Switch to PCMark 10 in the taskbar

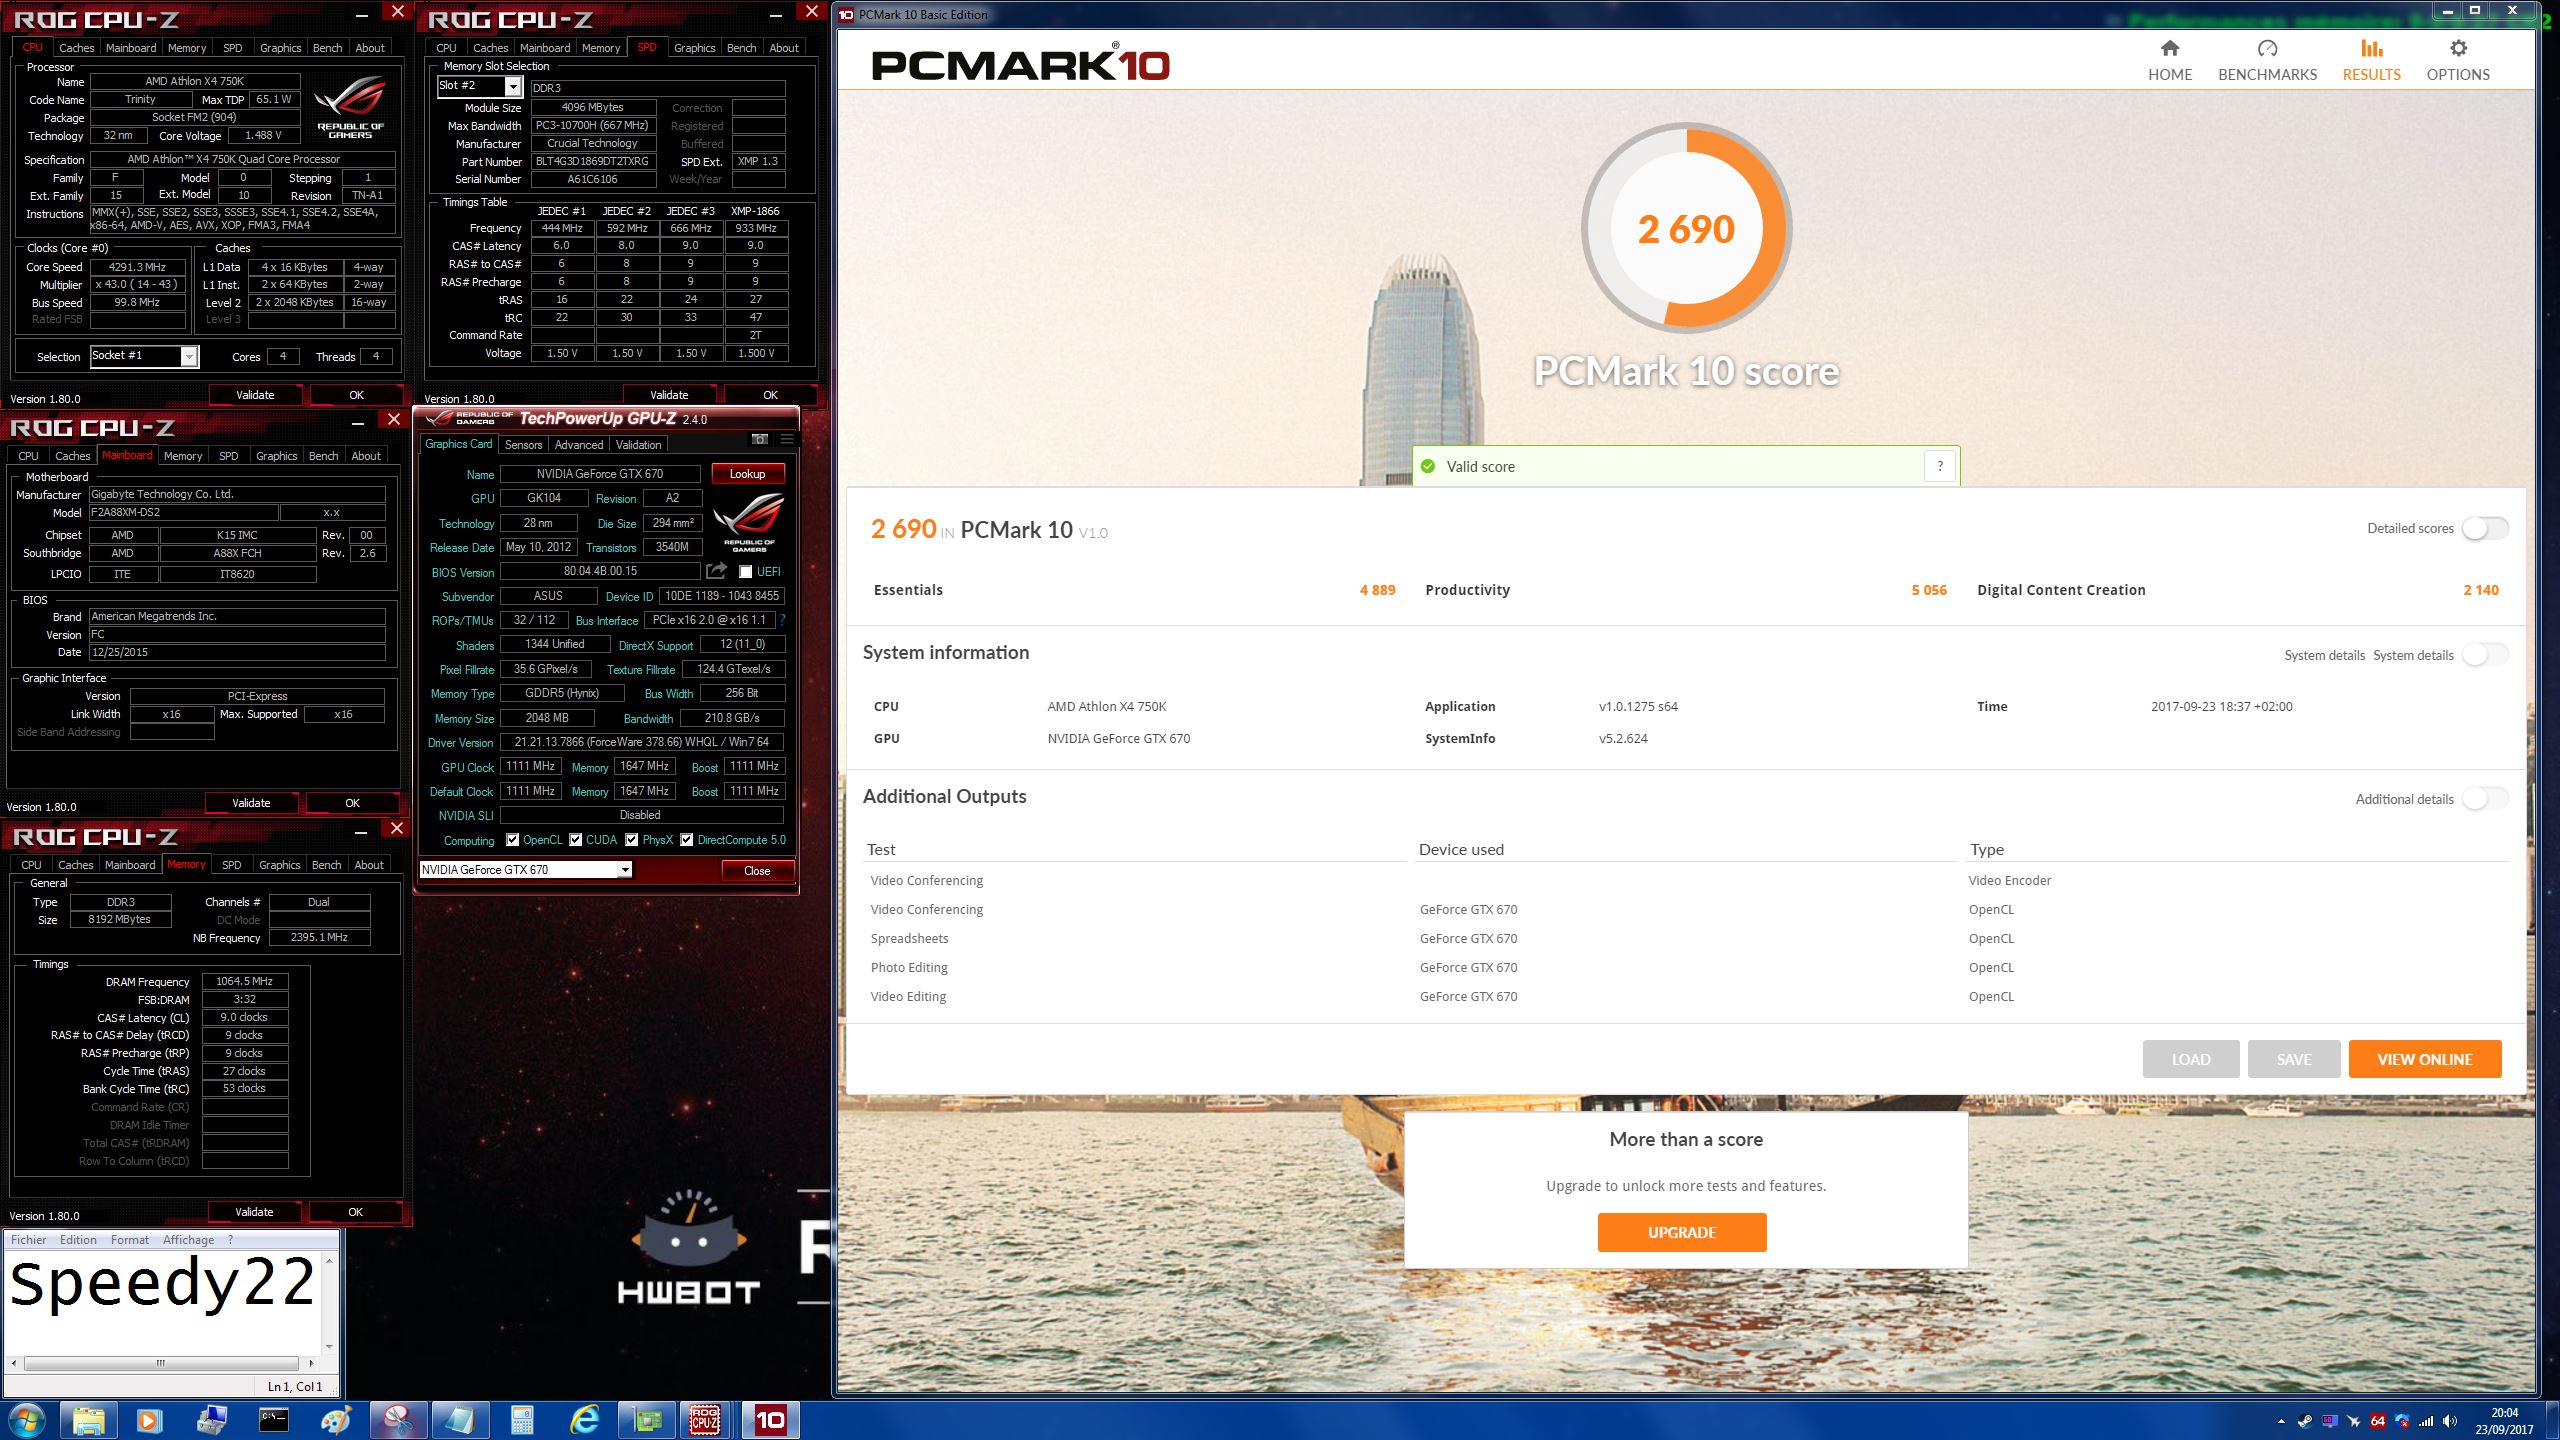pos(770,1420)
